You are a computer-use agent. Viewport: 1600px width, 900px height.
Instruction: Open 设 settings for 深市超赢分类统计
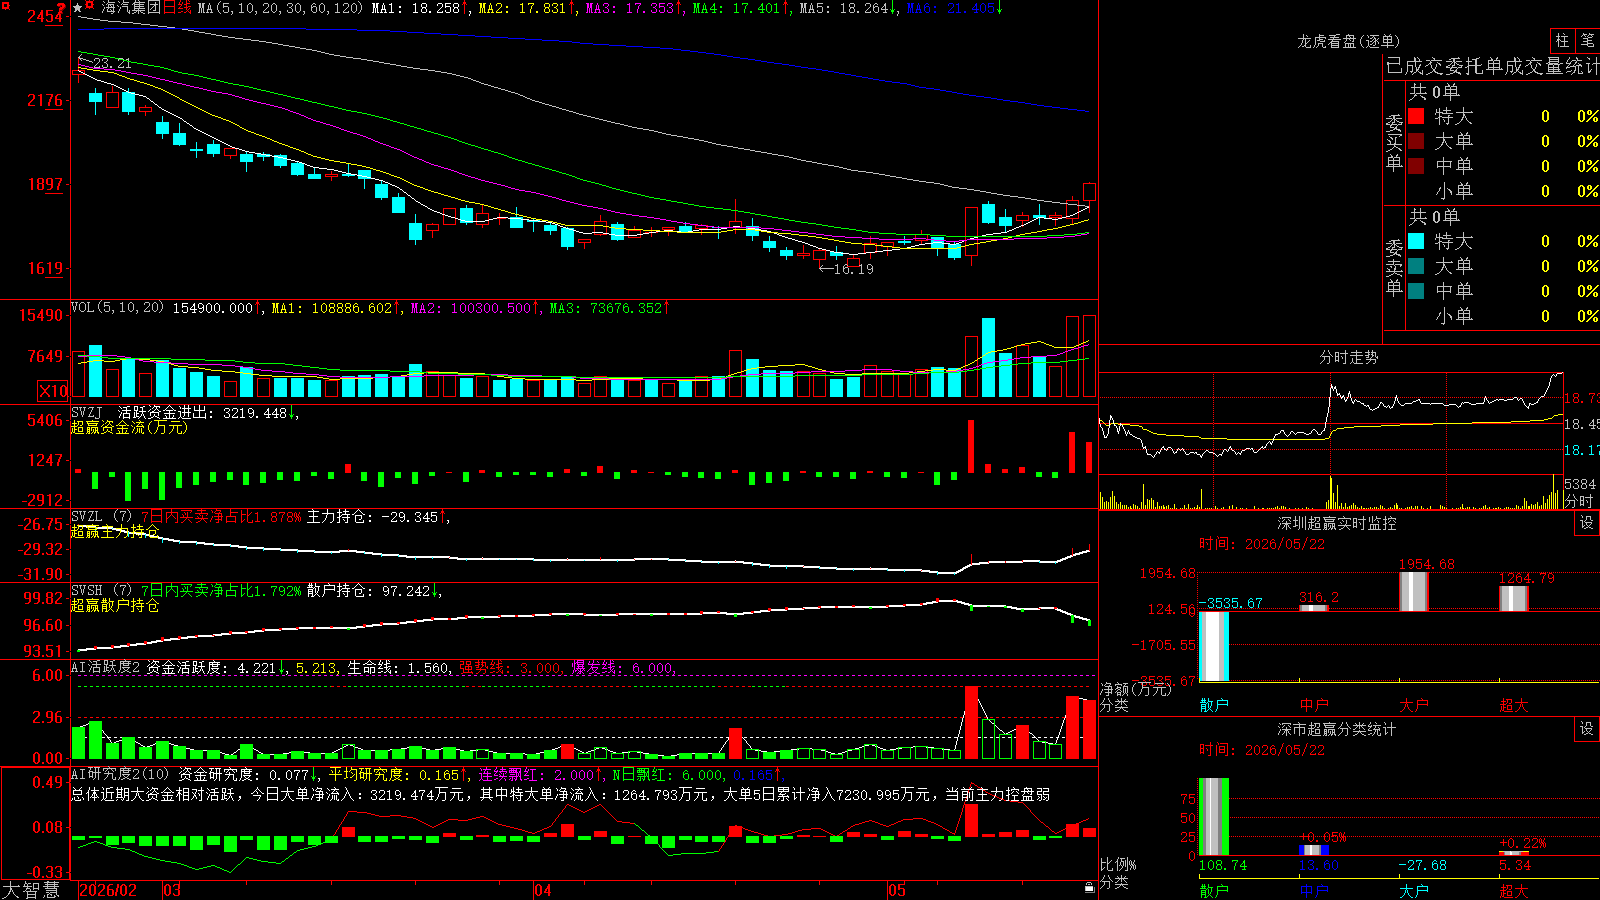click(1587, 729)
